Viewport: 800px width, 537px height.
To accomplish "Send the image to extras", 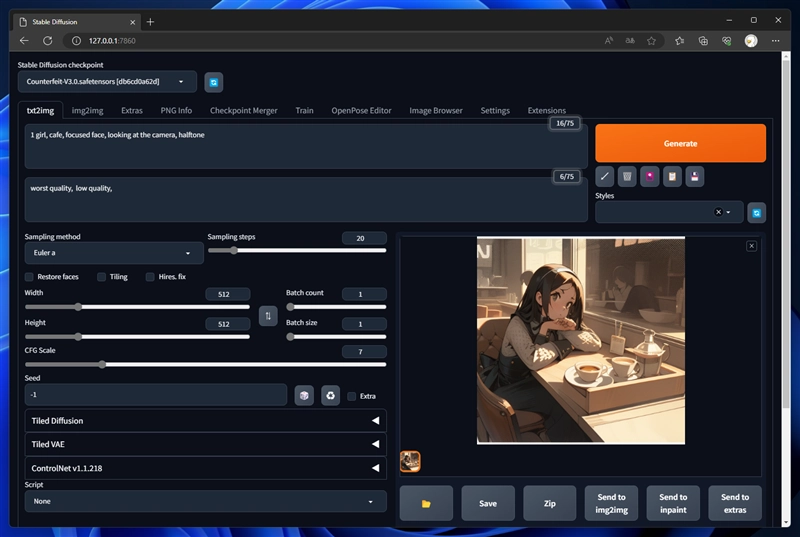I will pyautogui.click(x=735, y=503).
